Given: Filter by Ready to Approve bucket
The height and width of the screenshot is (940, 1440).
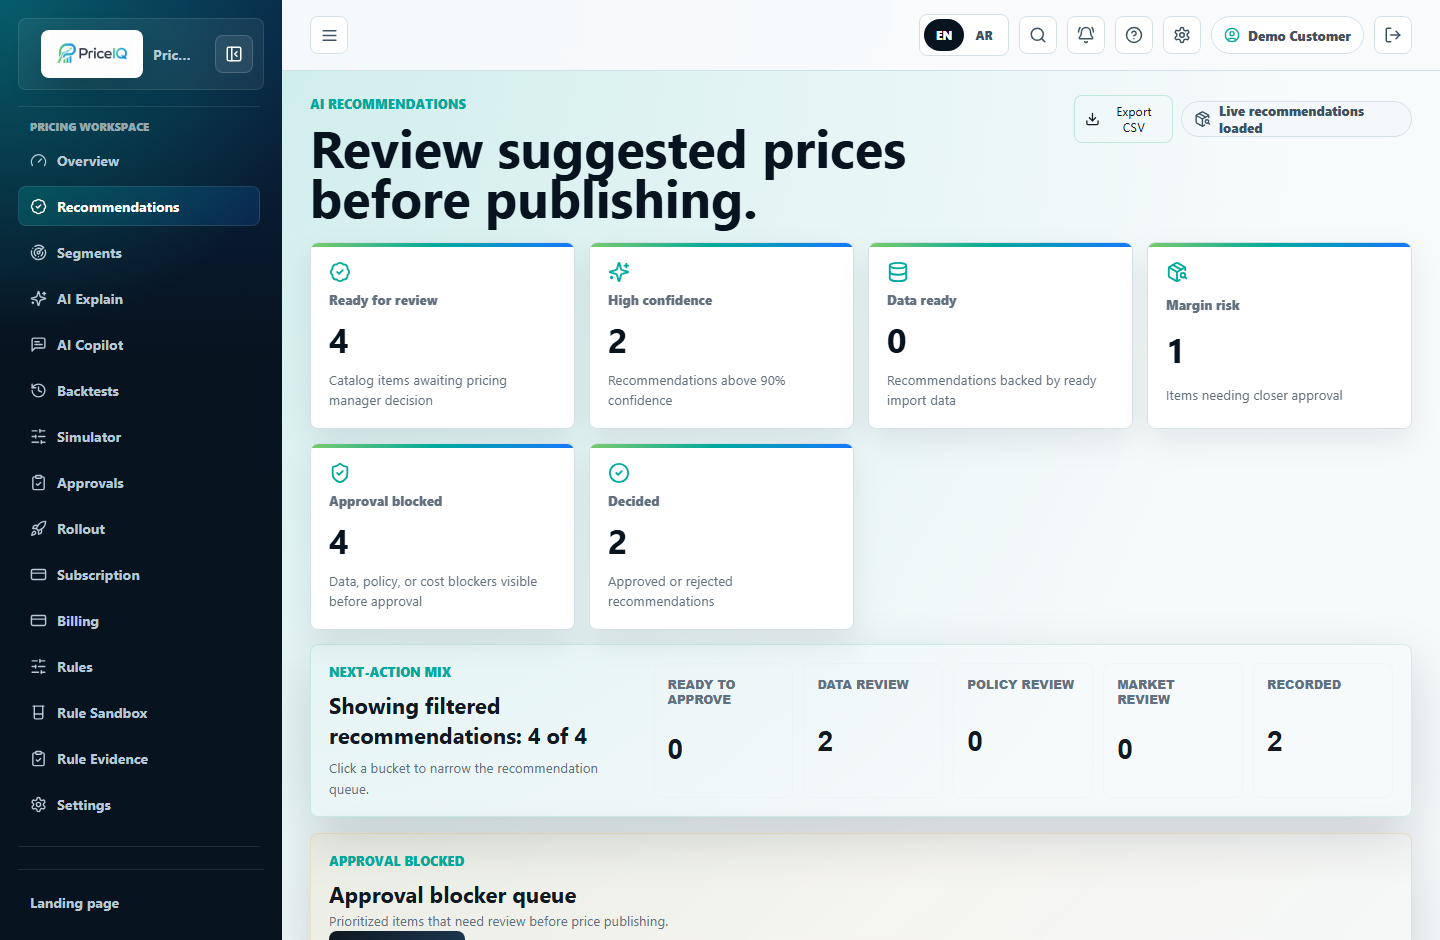Looking at the screenshot, I should [x=723, y=730].
